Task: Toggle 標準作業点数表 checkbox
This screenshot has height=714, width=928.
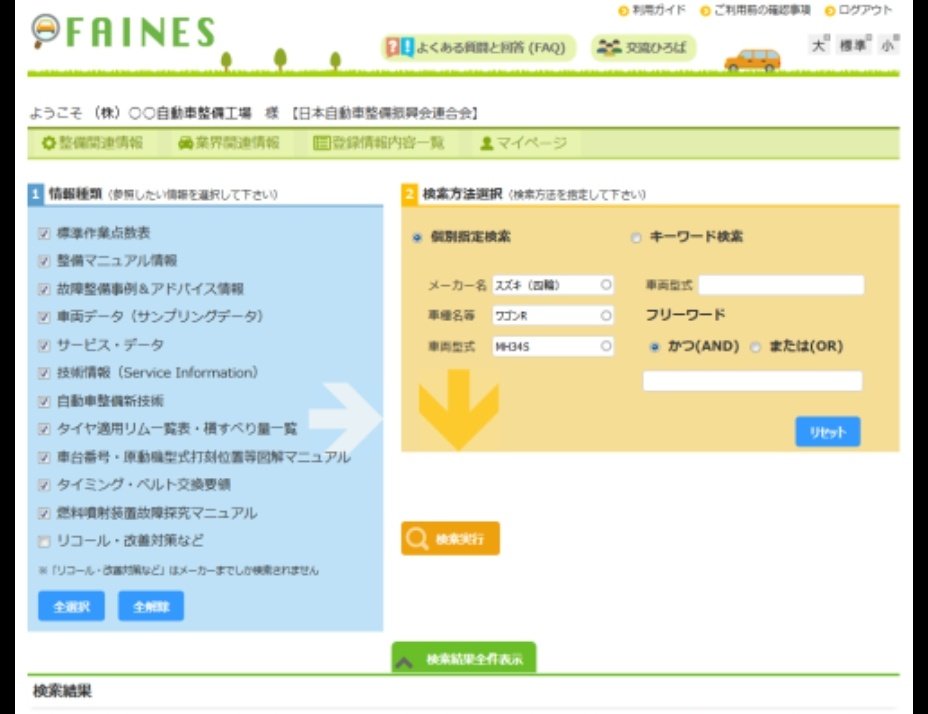Action: pyautogui.click(x=44, y=233)
